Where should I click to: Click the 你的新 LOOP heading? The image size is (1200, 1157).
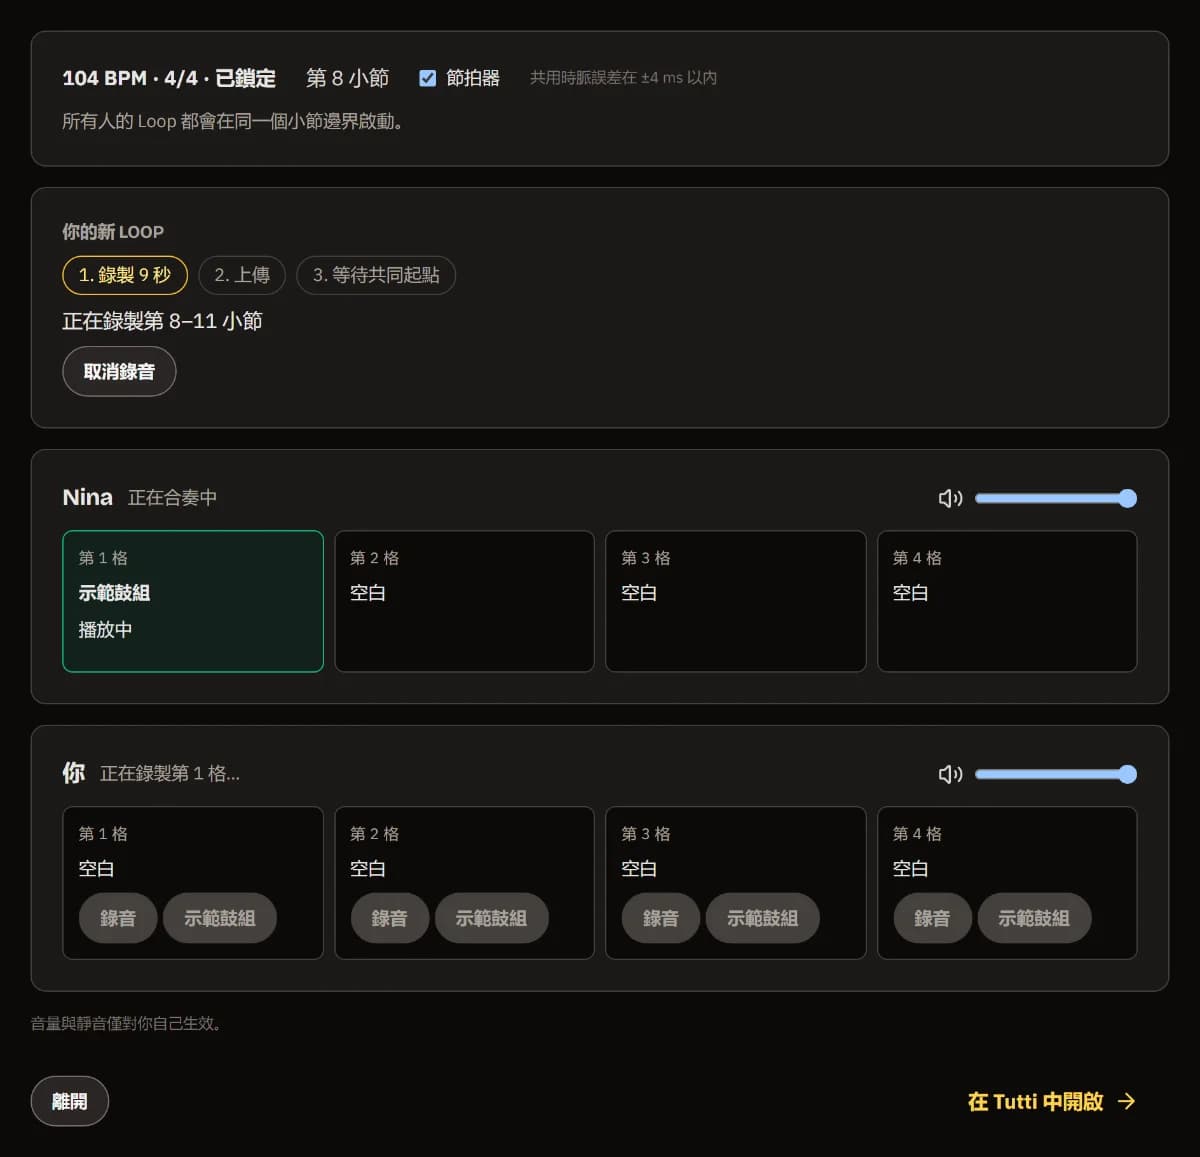click(x=113, y=232)
